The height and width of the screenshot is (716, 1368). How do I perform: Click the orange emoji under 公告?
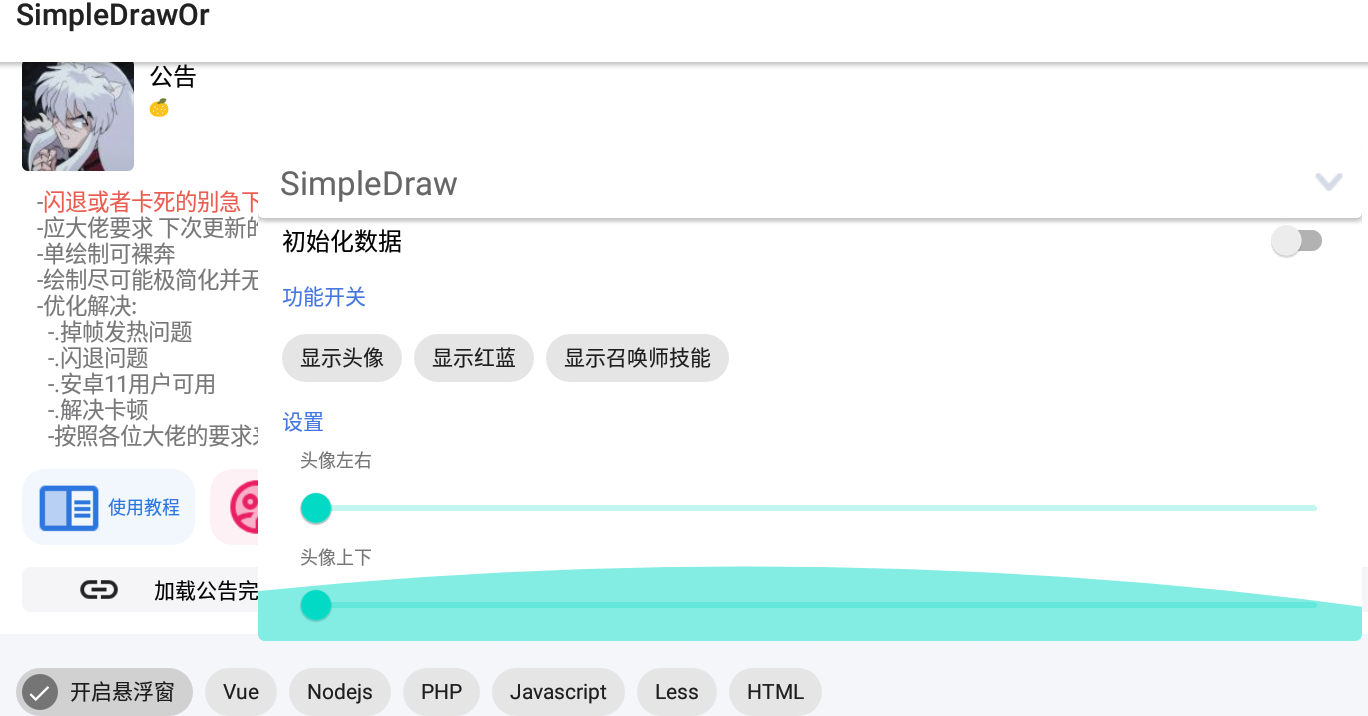tap(159, 108)
